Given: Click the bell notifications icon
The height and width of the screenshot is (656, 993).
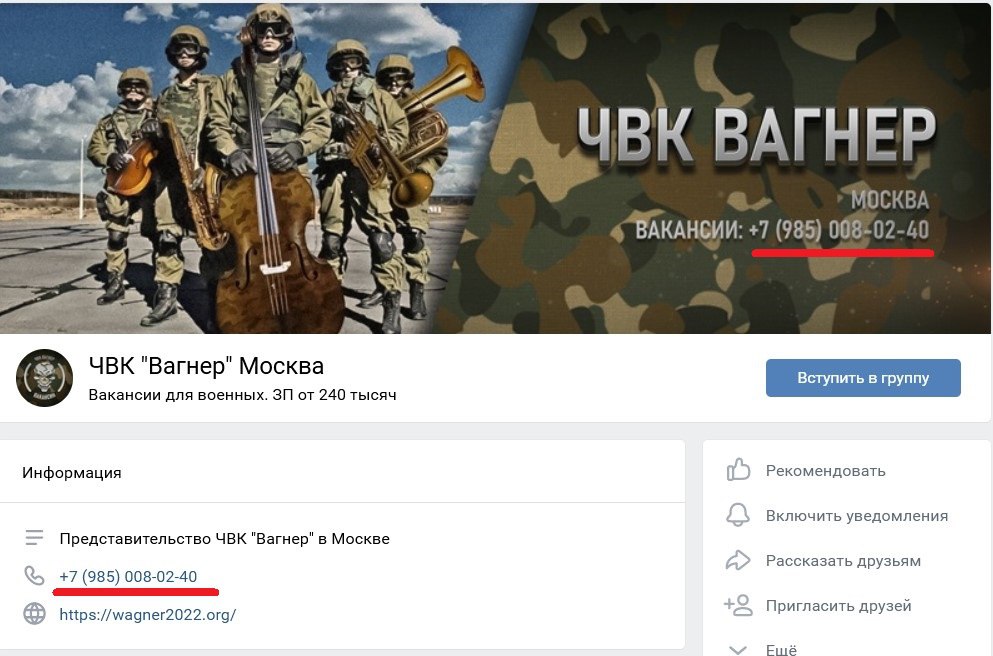Looking at the screenshot, I should click(738, 515).
